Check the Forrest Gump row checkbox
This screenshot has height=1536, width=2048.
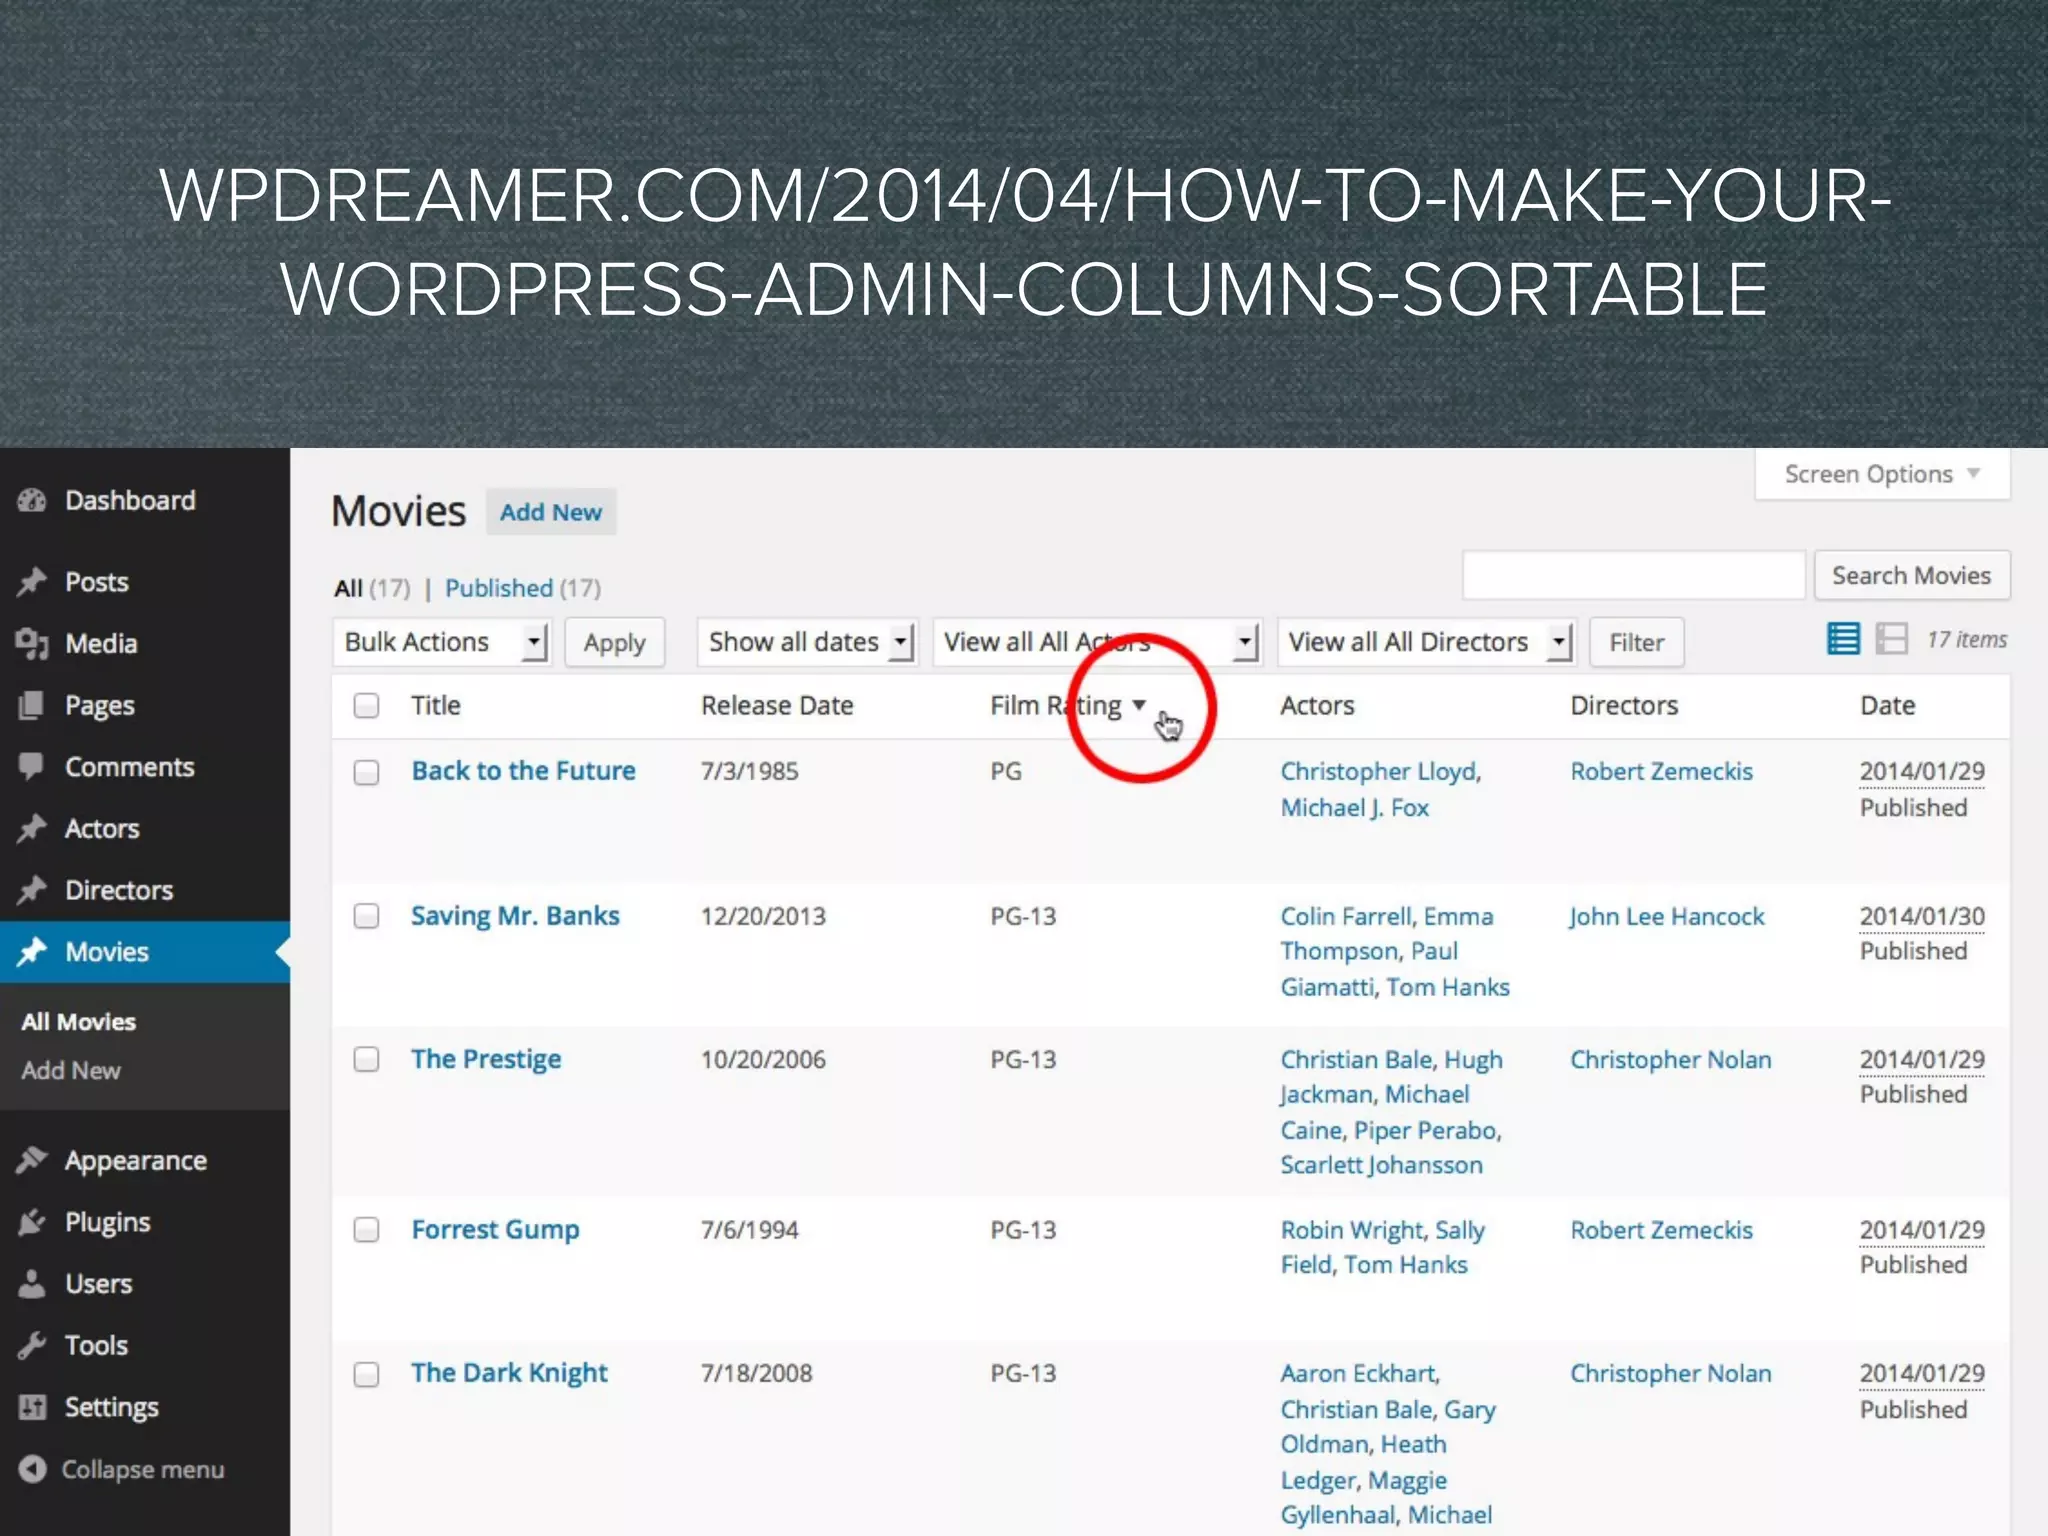tap(367, 1230)
